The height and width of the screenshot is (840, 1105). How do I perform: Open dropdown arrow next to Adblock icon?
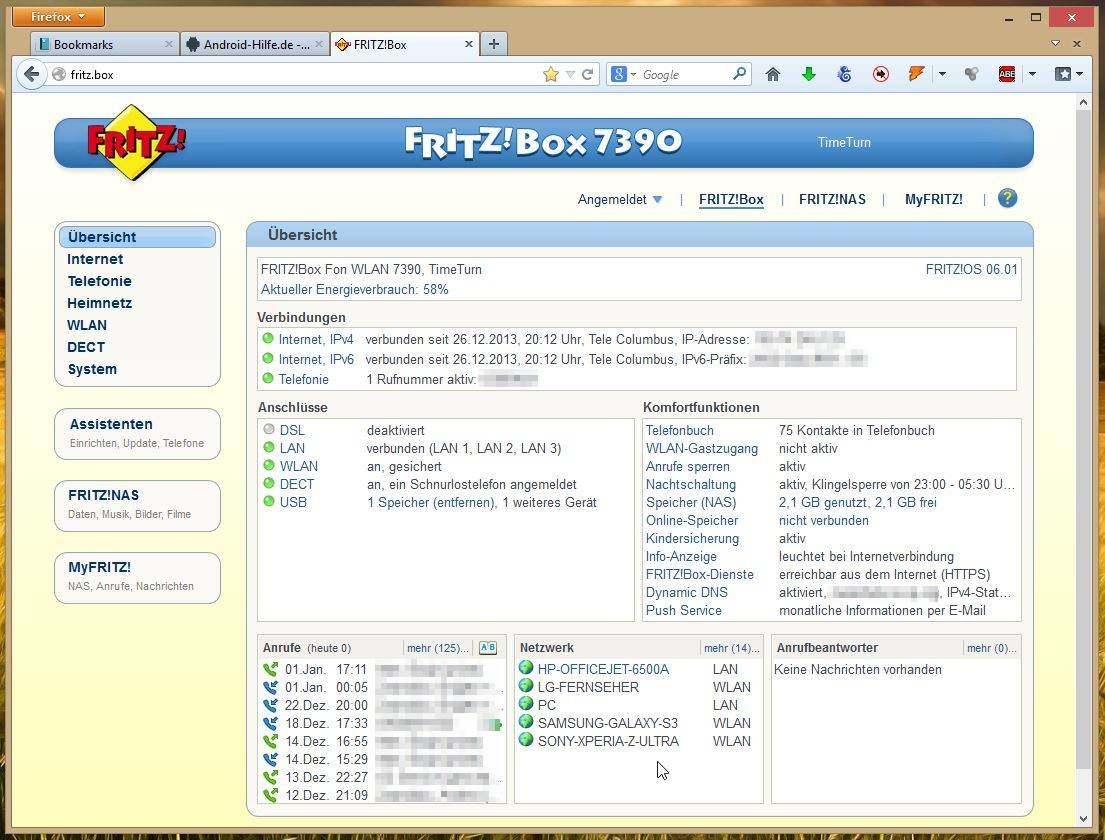pyautogui.click(x=1032, y=74)
